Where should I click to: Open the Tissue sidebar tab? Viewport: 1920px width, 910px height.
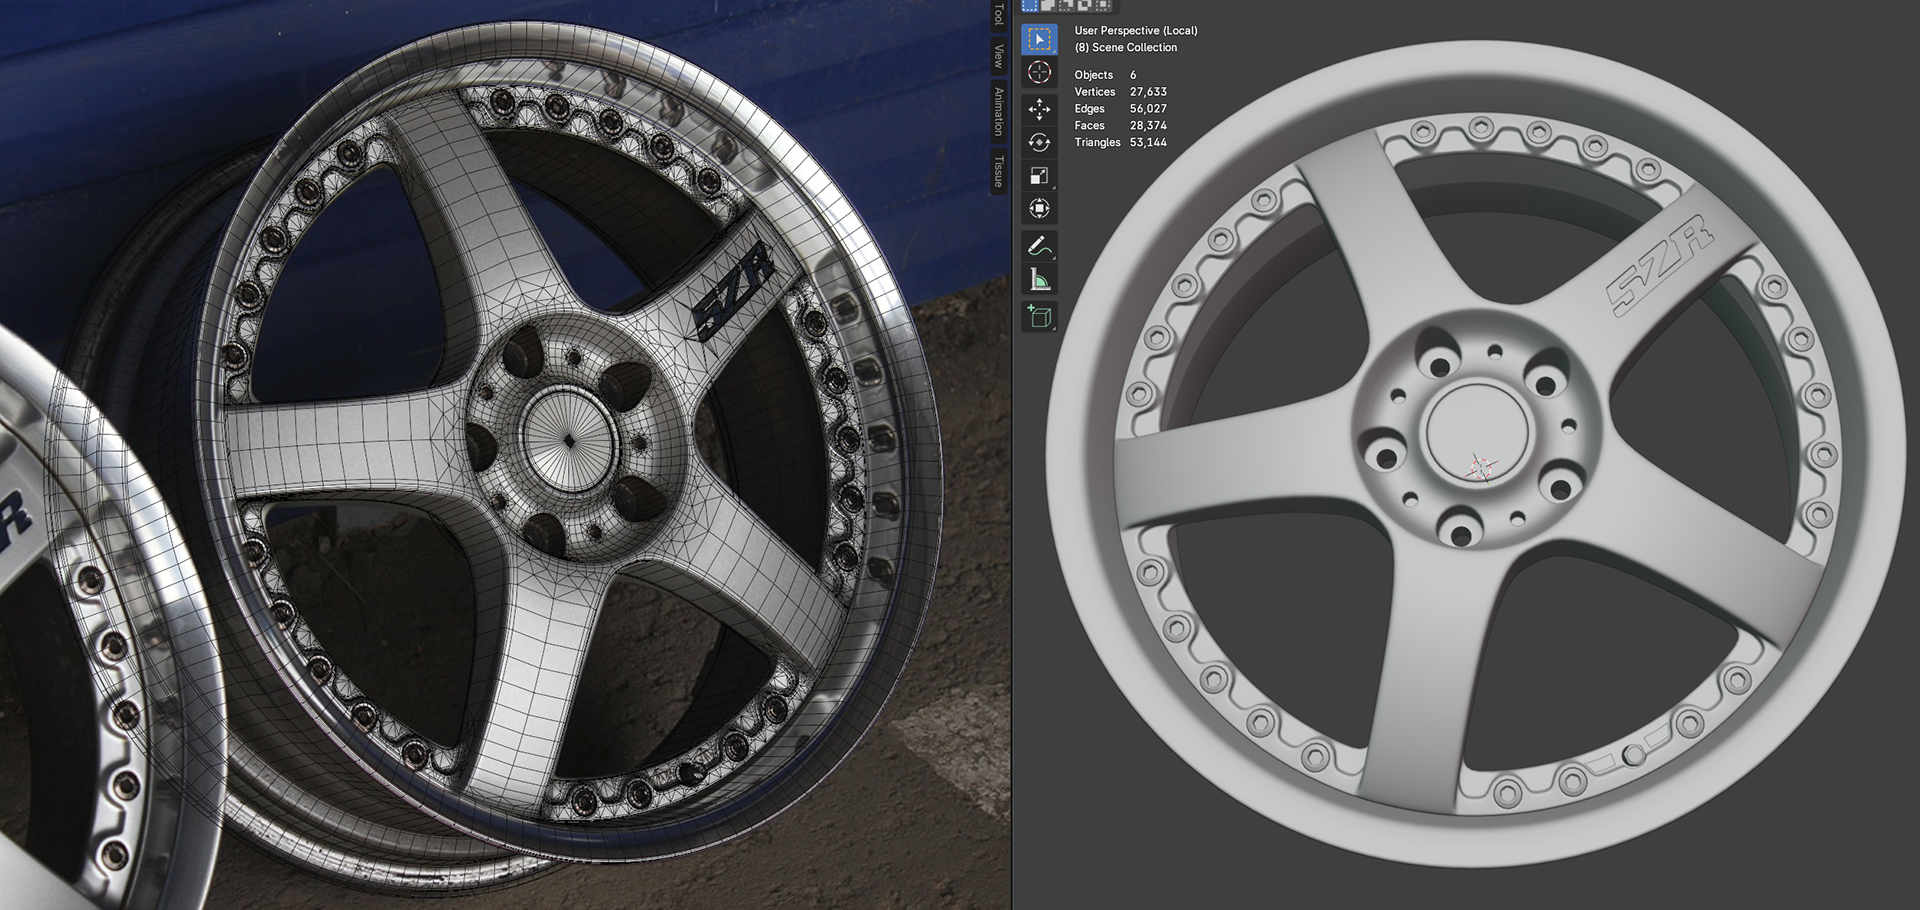[x=998, y=171]
